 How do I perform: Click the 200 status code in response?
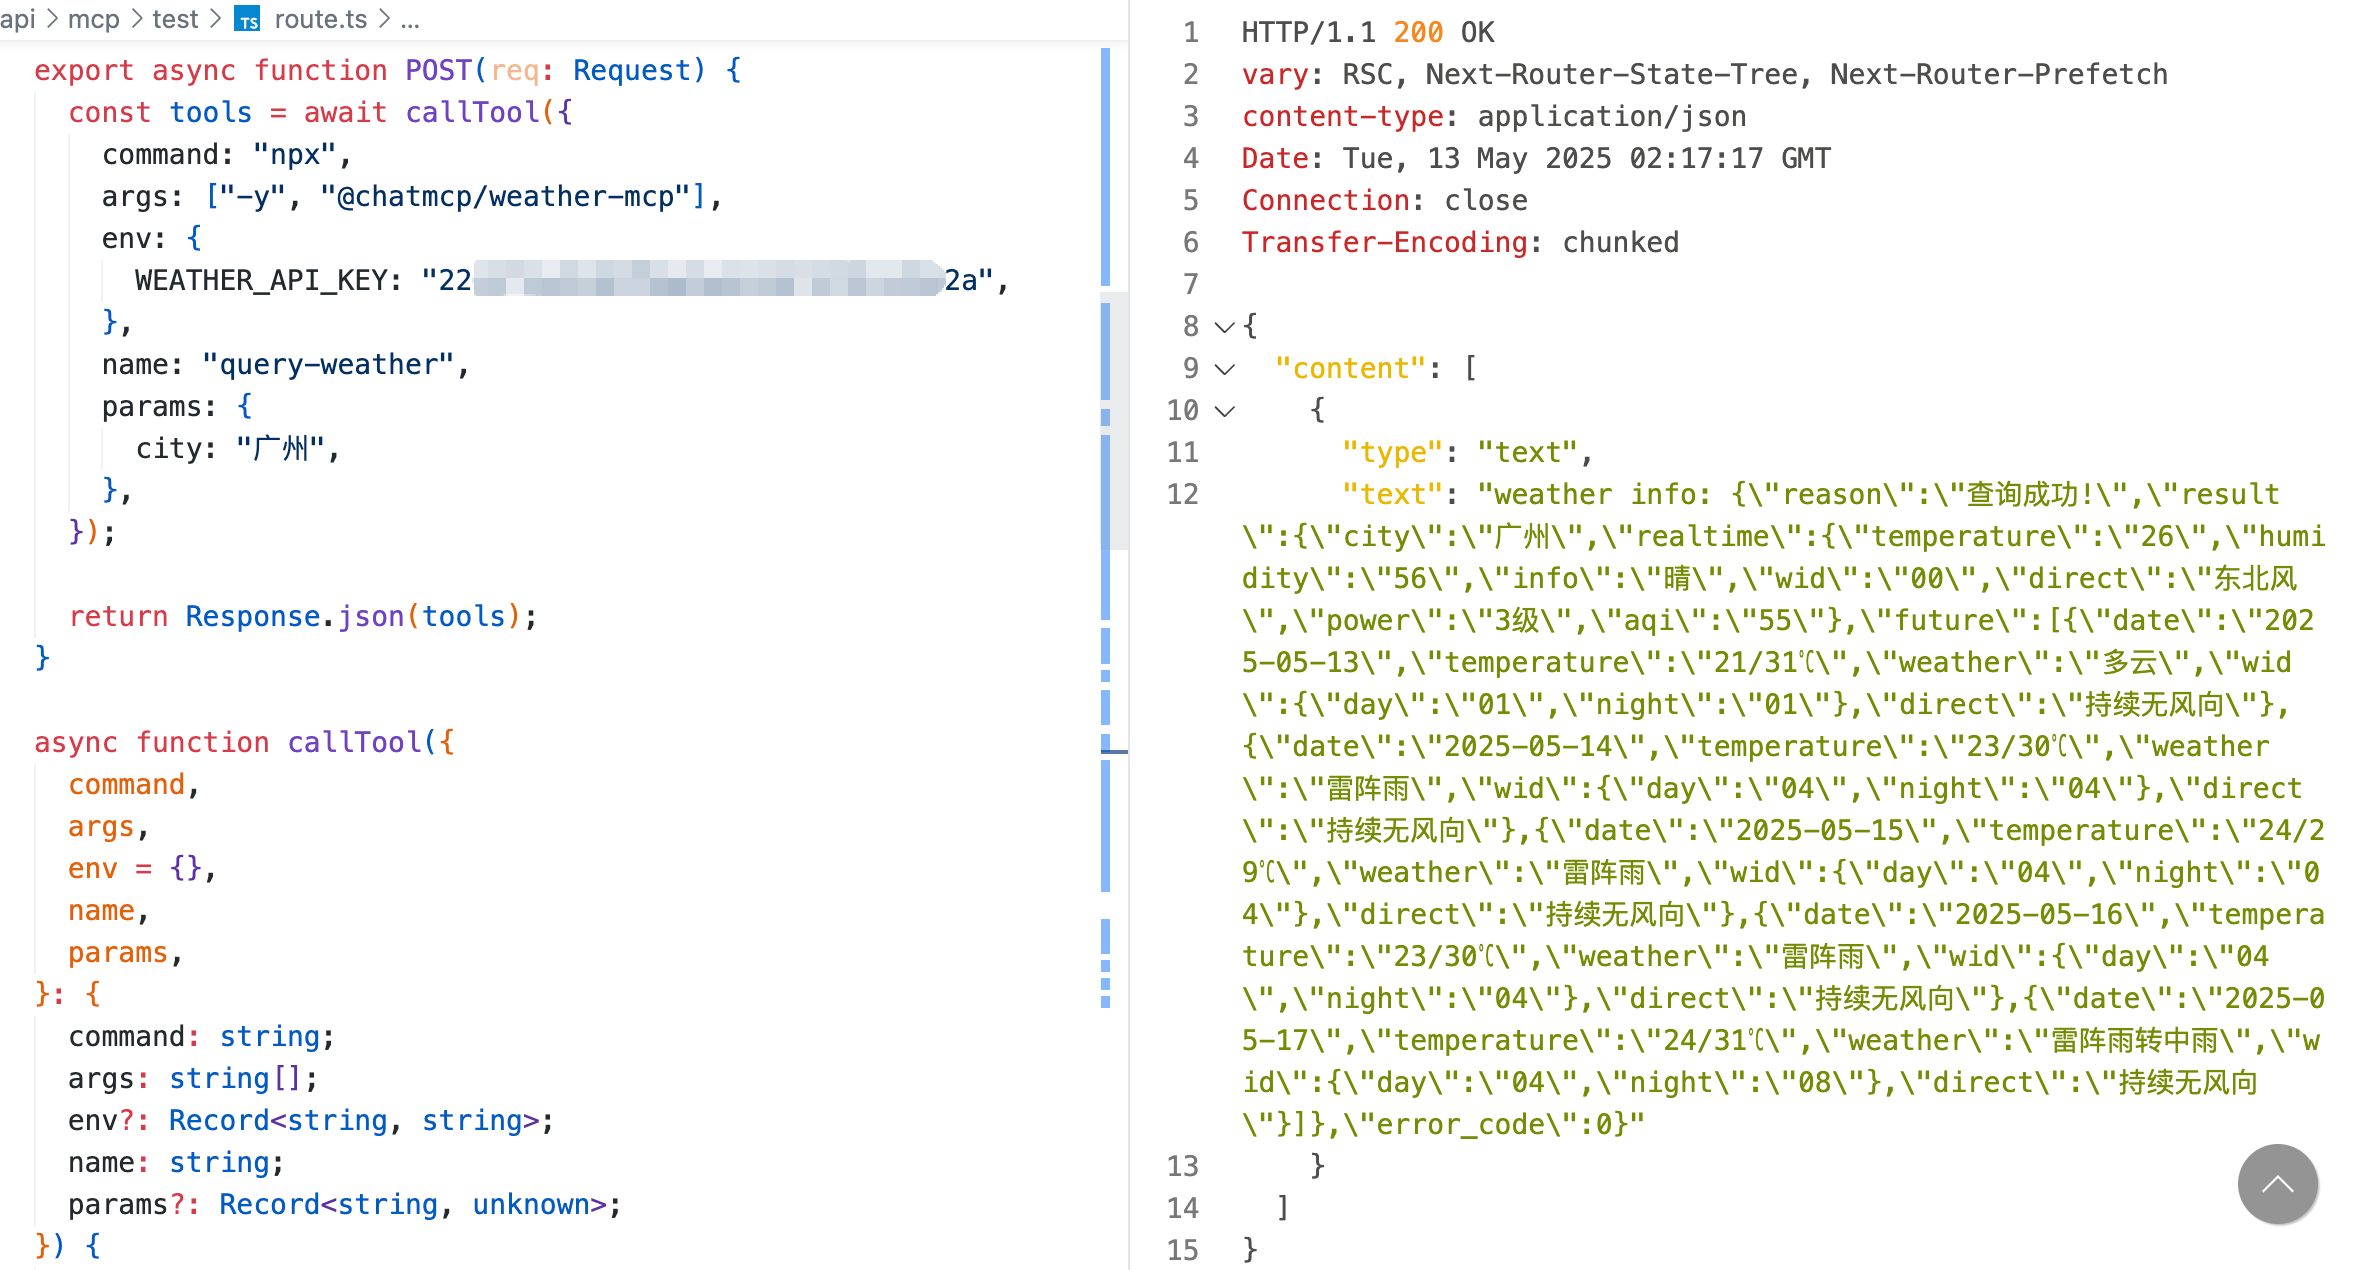1417,32
